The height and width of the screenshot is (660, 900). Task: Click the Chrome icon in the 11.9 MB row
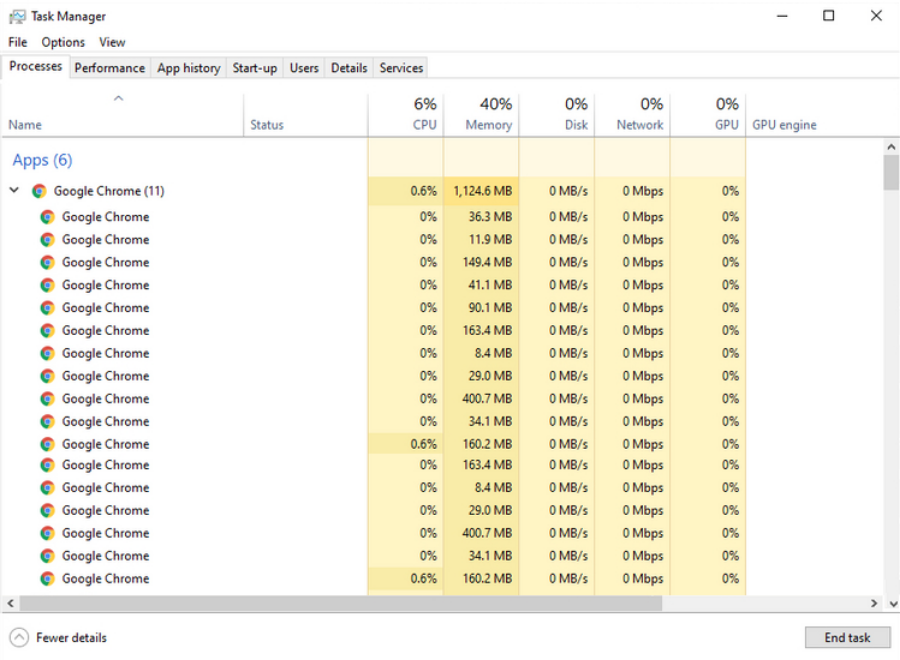[47, 240]
